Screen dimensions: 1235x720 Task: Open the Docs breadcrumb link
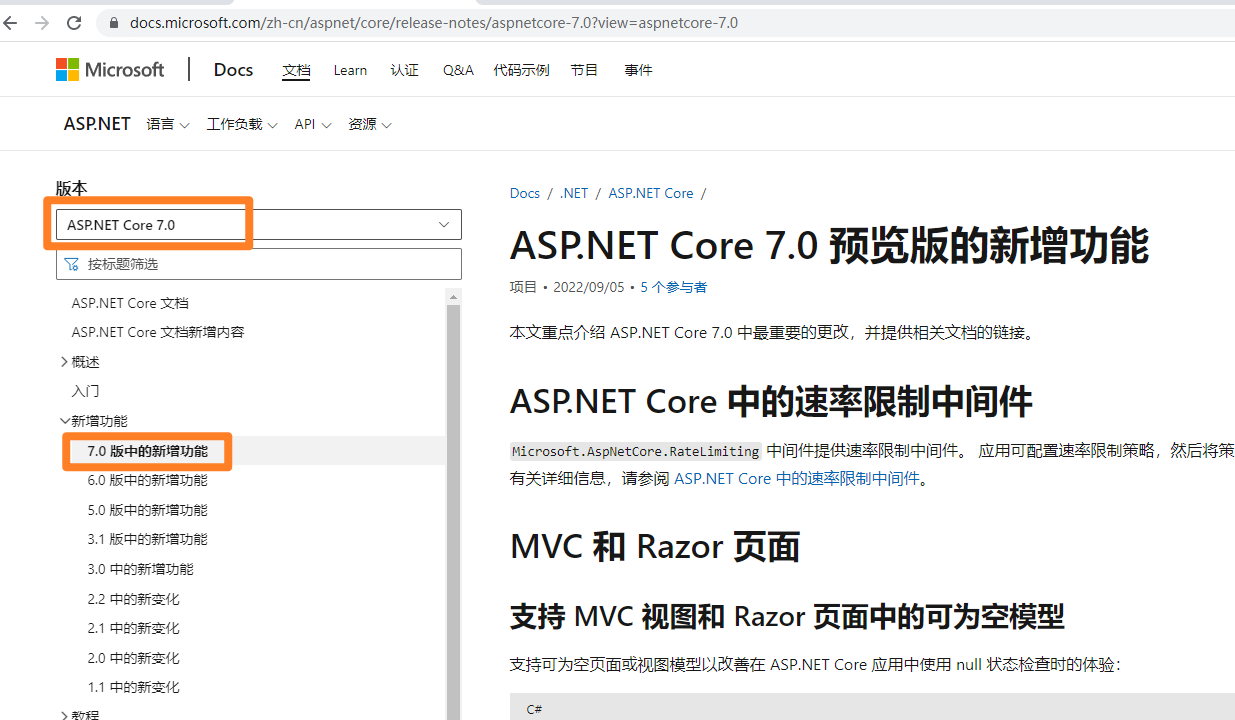[x=525, y=193]
